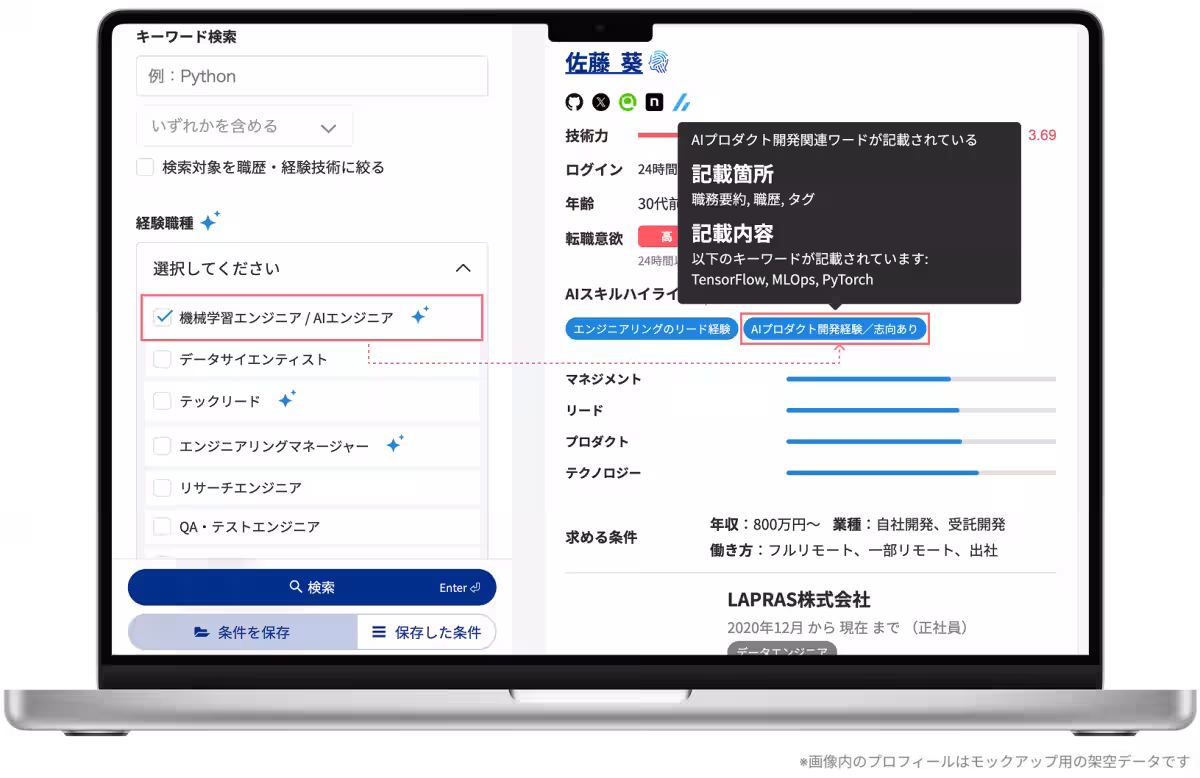Viewport: 1200px width, 778px height.
Task: Select the AIプロダクト開発経験／志向あり tag
Action: (837, 328)
